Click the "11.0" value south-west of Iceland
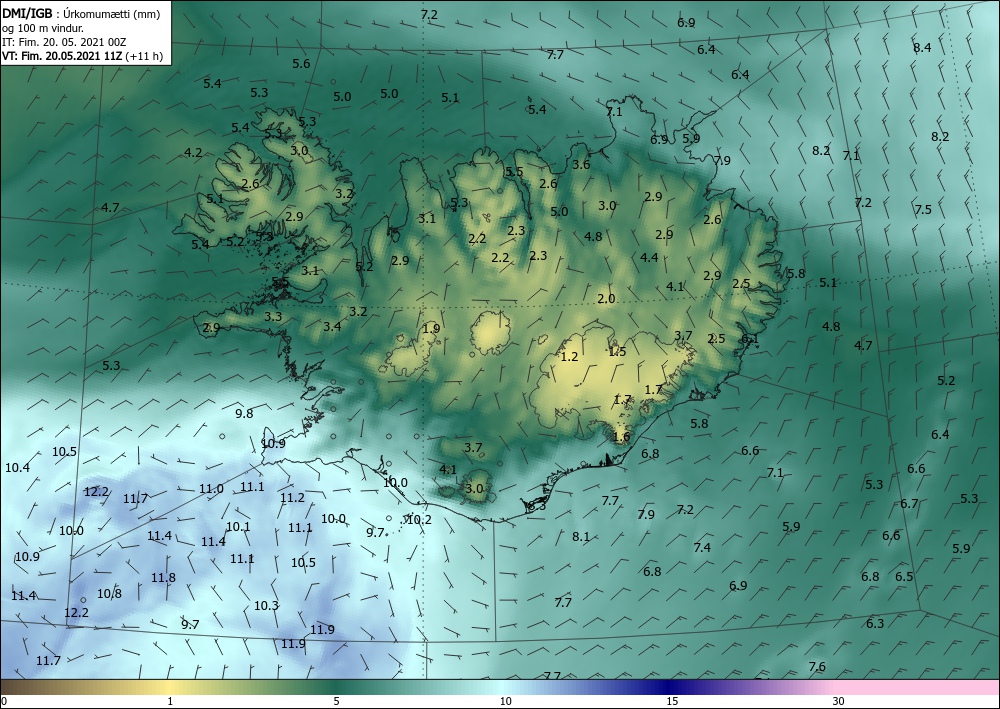Image resolution: width=1000 pixels, height=709 pixels. tap(211, 489)
